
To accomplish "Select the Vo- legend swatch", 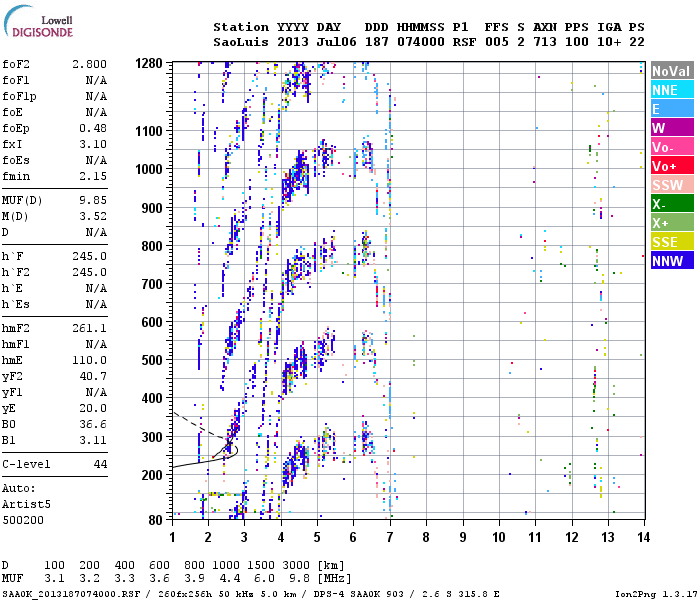I will point(672,147).
